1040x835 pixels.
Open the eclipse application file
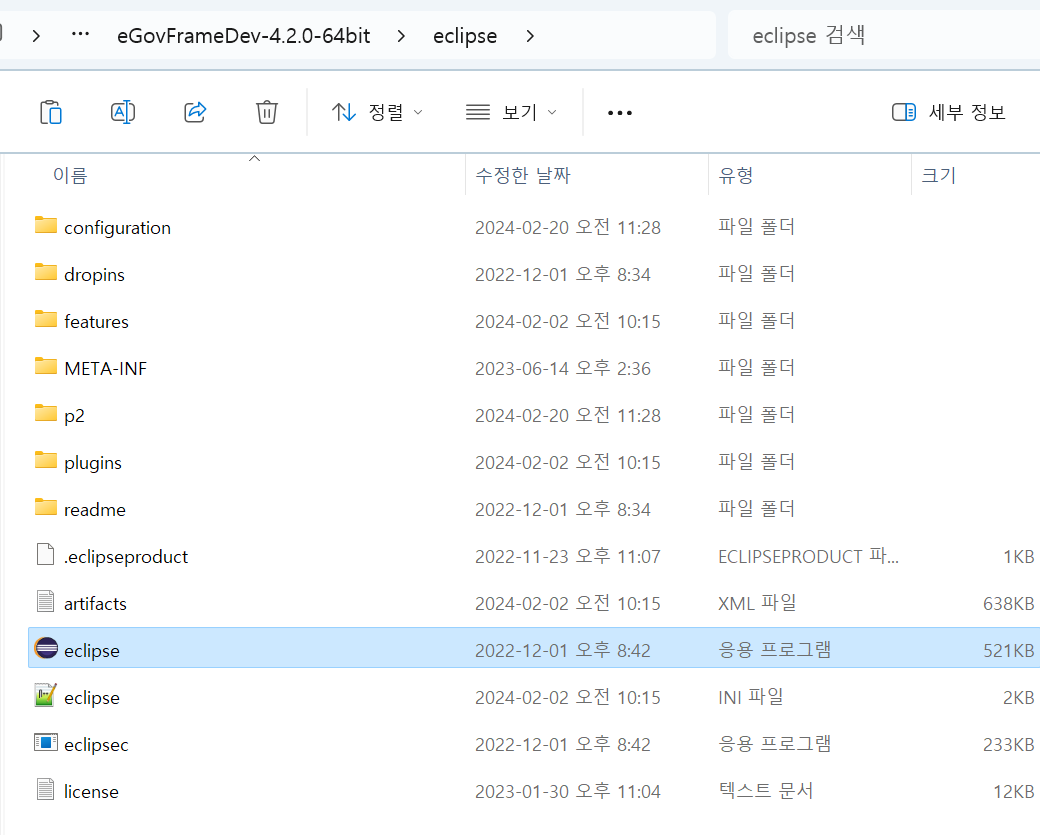(x=91, y=650)
